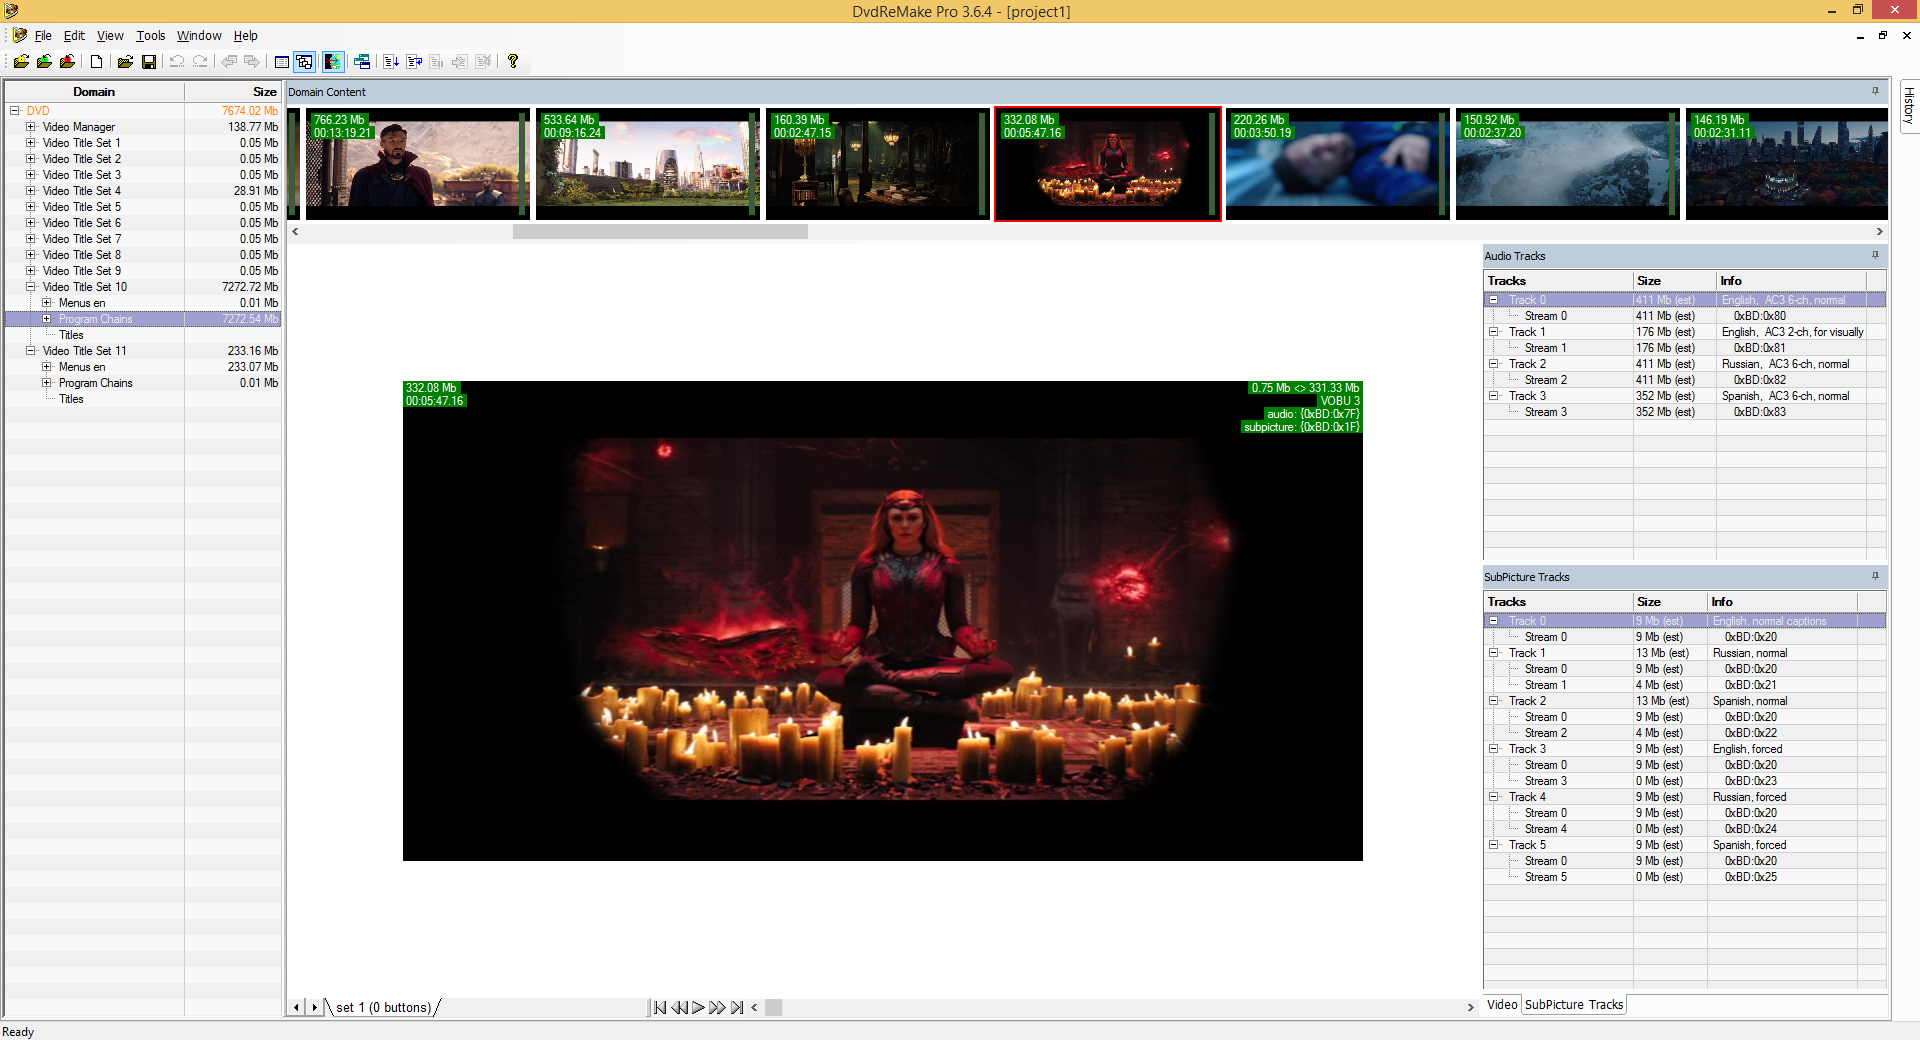This screenshot has width=1920, height=1040.
Task: Click the navigate back double-arrow icon
Action: pyautogui.click(x=229, y=62)
